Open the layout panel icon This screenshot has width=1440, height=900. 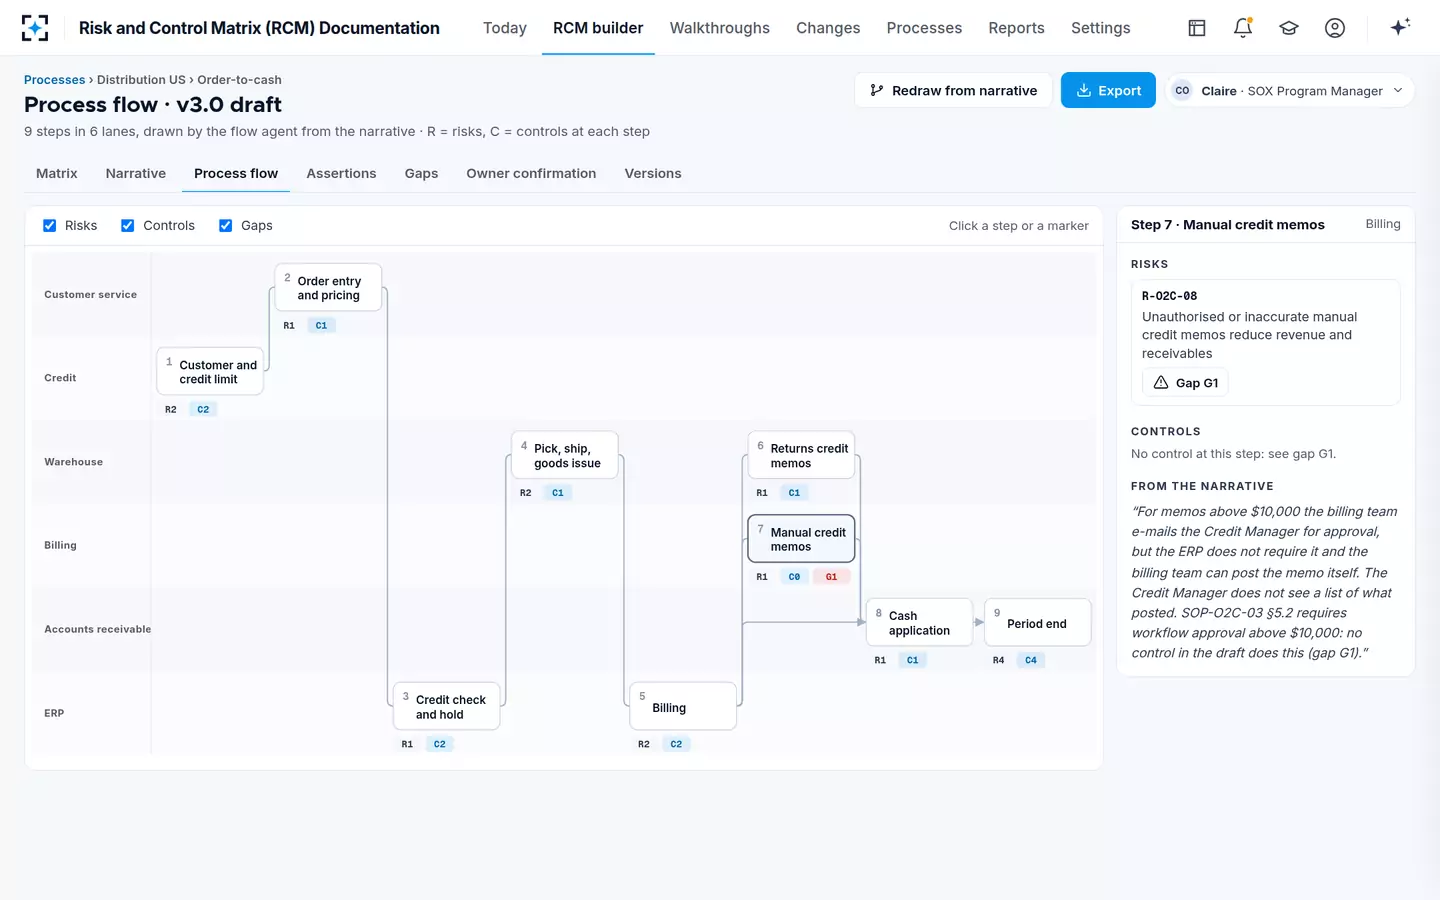tap(1197, 28)
